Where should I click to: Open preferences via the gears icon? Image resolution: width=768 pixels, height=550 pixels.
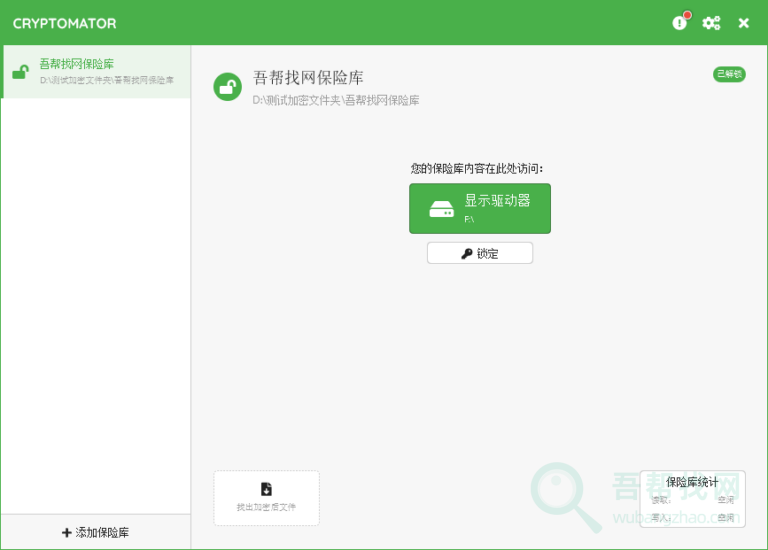pyautogui.click(x=711, y=22)
